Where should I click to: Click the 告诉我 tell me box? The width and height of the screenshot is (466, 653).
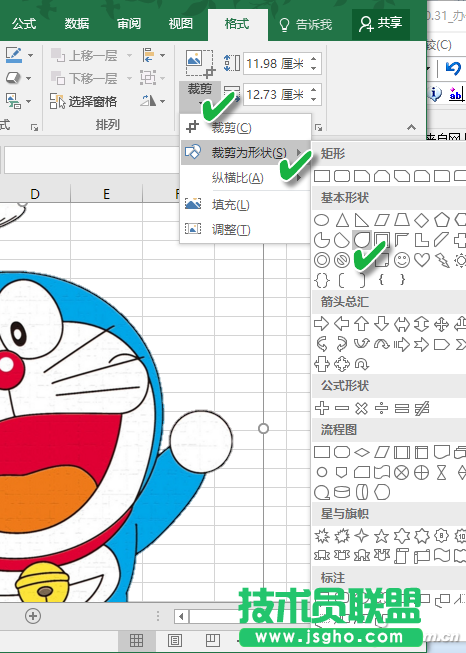[x=306, y=25]
